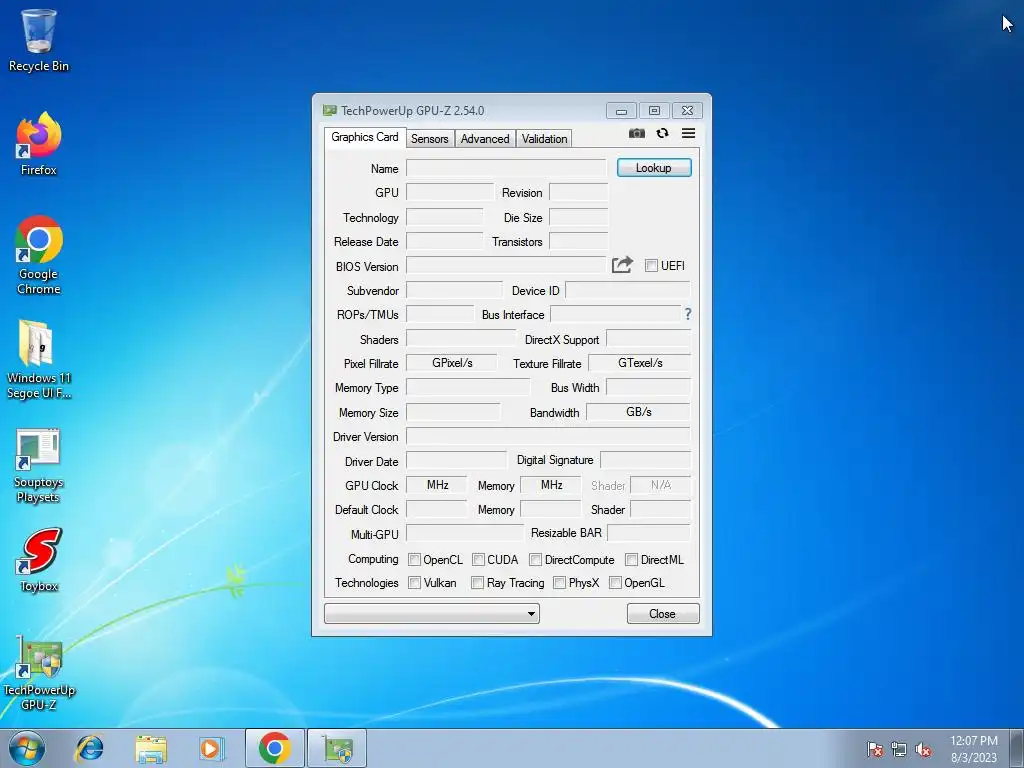Toggle the DirectML checkbox

632,559
